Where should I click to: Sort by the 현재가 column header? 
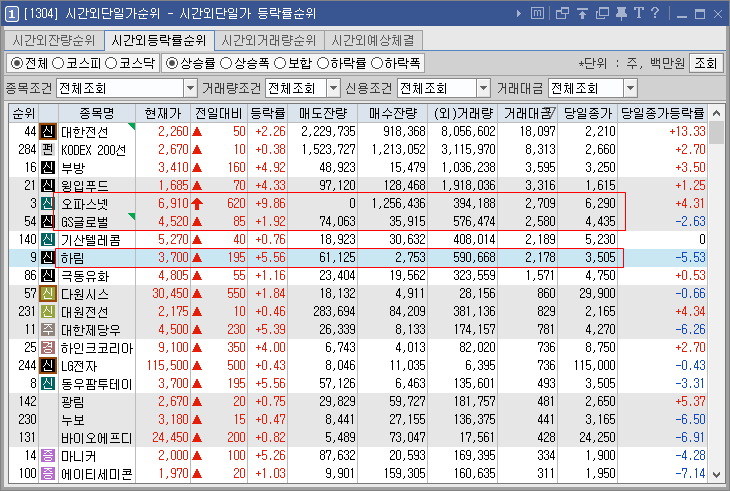point(163,113)
